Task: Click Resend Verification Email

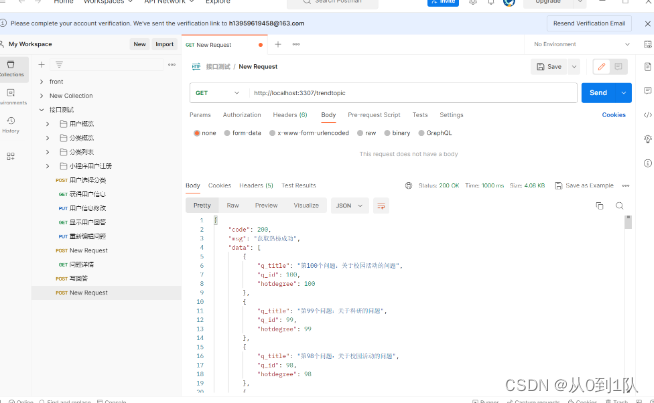Action: click(589, 24)
